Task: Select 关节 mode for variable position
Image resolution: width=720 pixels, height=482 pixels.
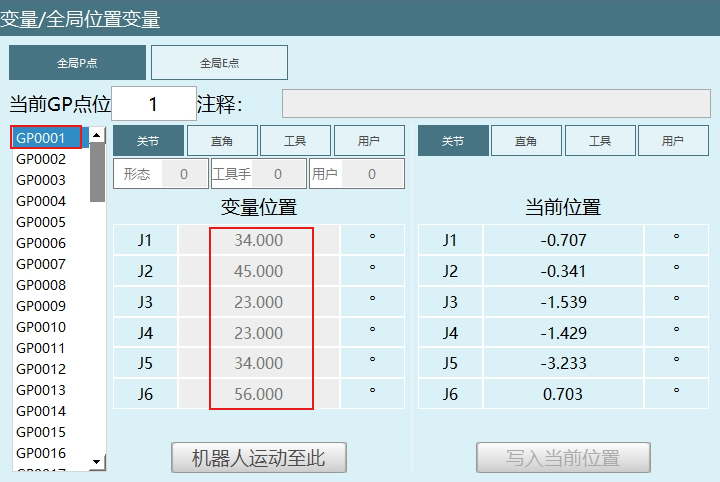Action: coord(147,141)
